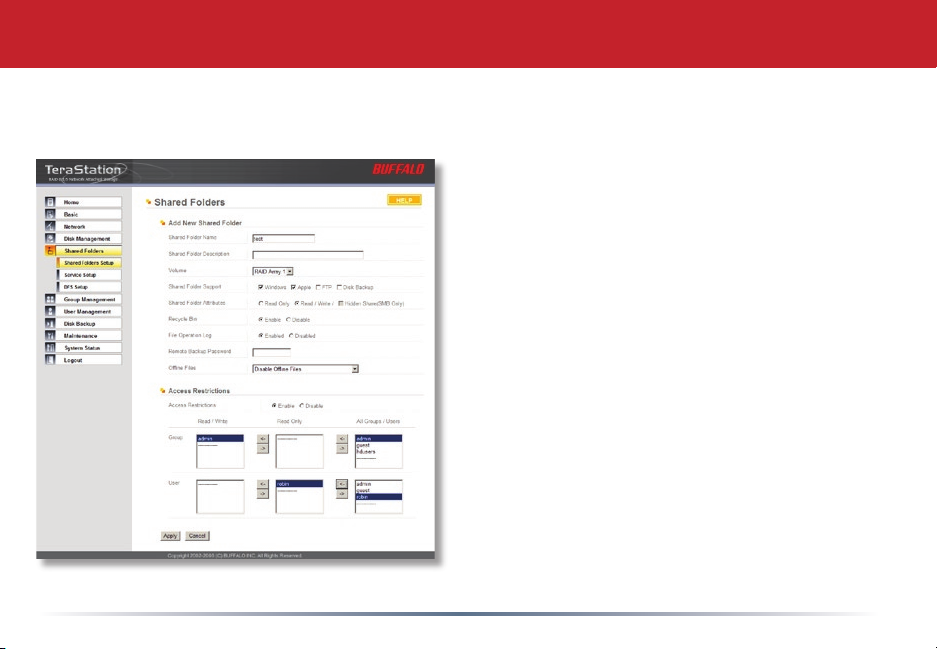The image size is (937, 649).
Task: Toggle the Apple support checkbox
Action: coord(293,287)
